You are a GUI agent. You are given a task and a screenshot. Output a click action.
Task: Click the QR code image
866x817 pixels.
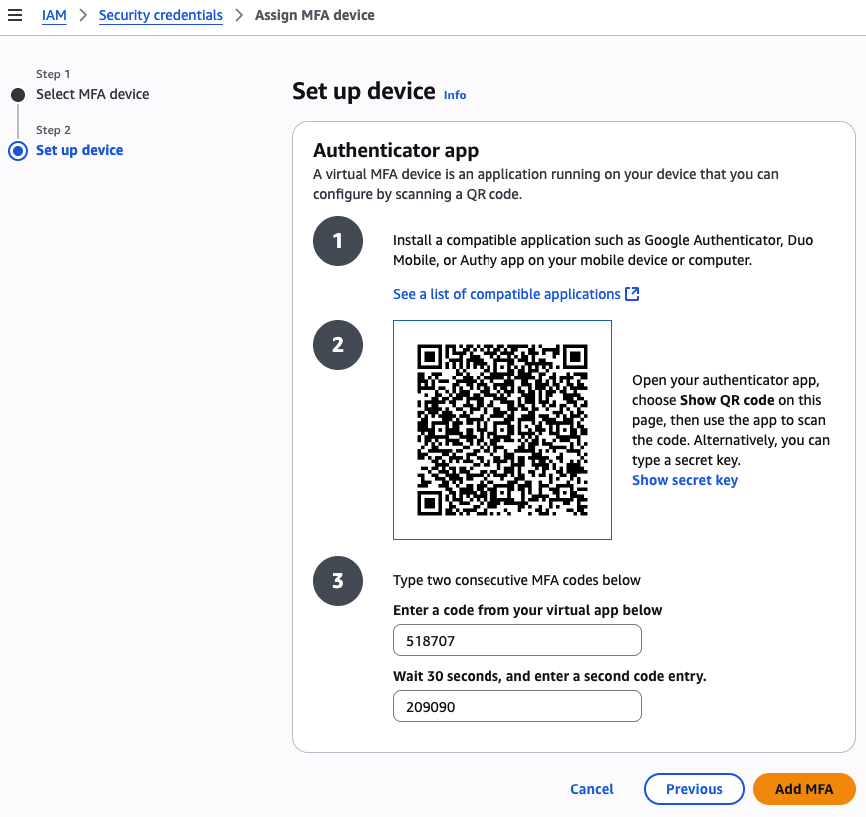[x=502, y=430]
